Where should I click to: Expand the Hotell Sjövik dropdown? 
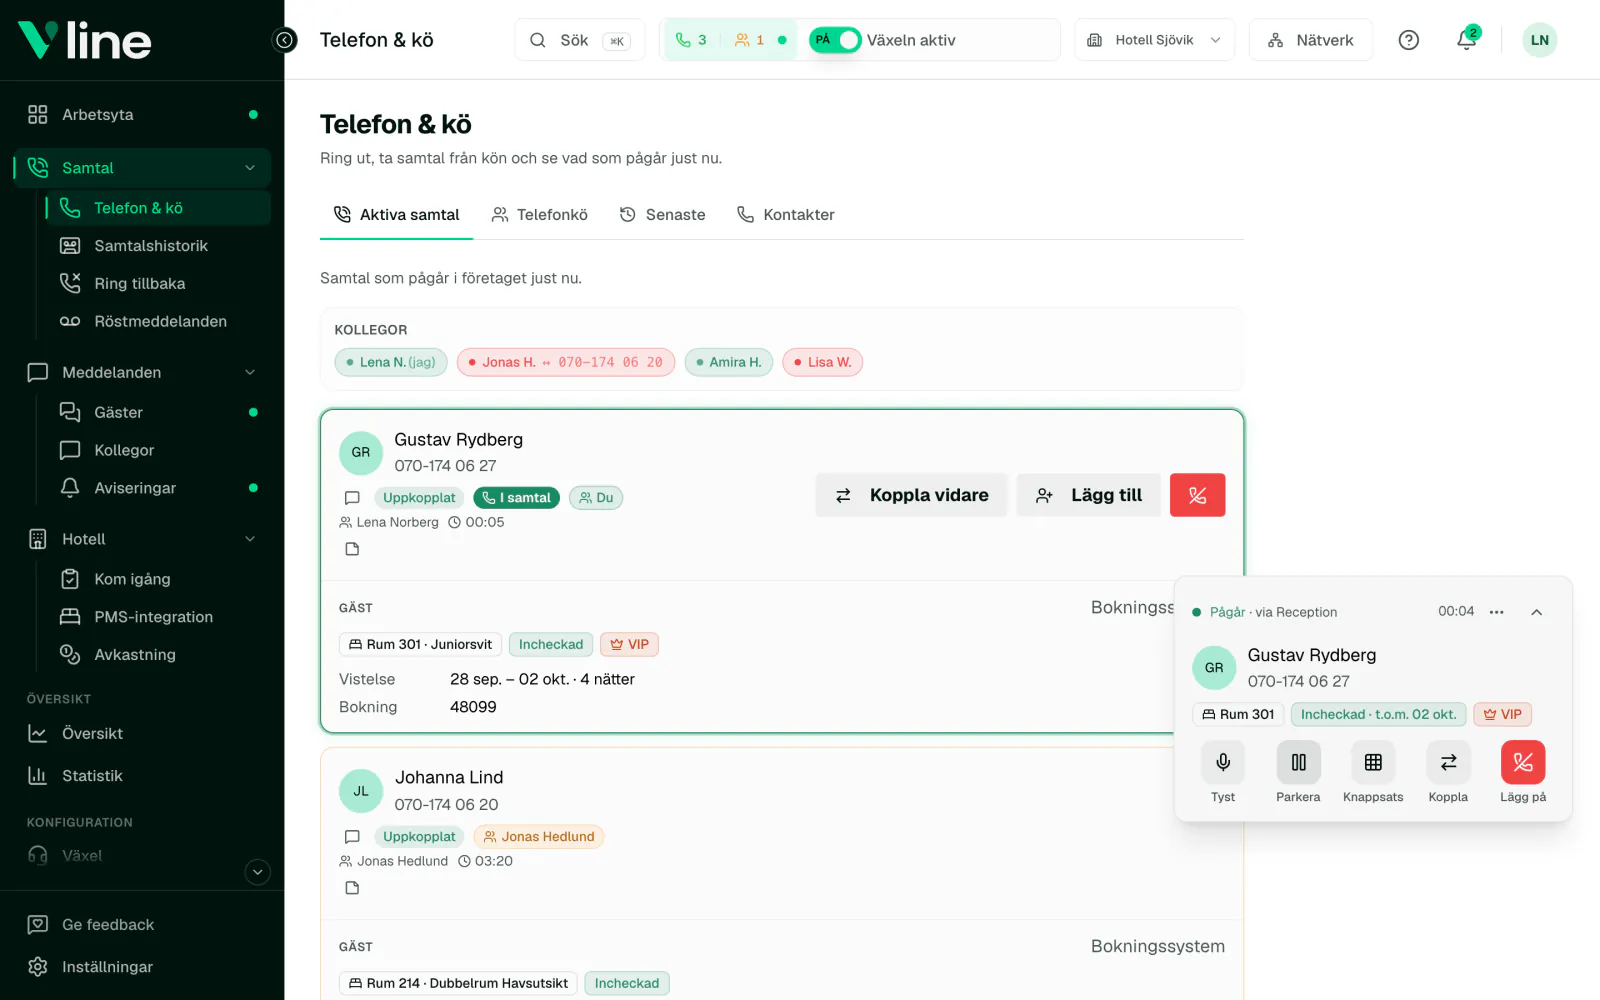coord(1155,40)
